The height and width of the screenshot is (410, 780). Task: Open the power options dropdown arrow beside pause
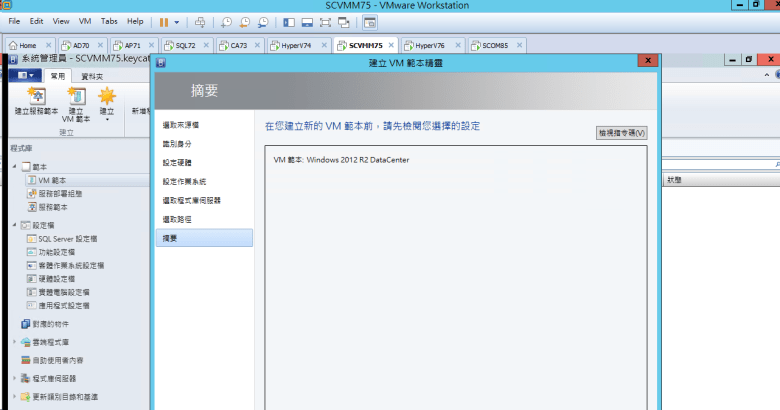177,21
